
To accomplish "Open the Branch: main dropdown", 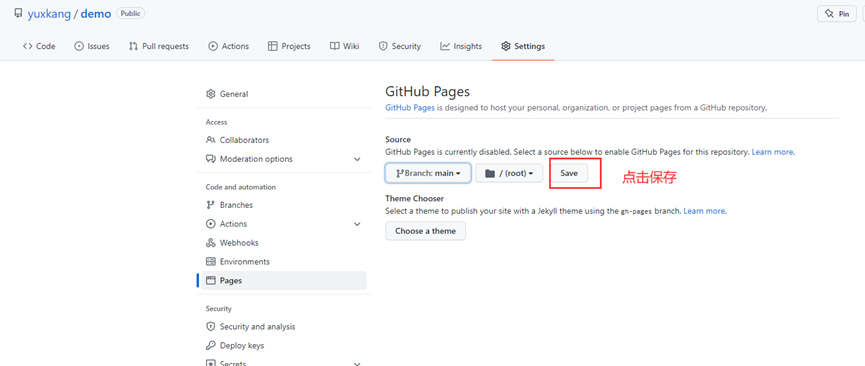I will (x=428, y=173).
